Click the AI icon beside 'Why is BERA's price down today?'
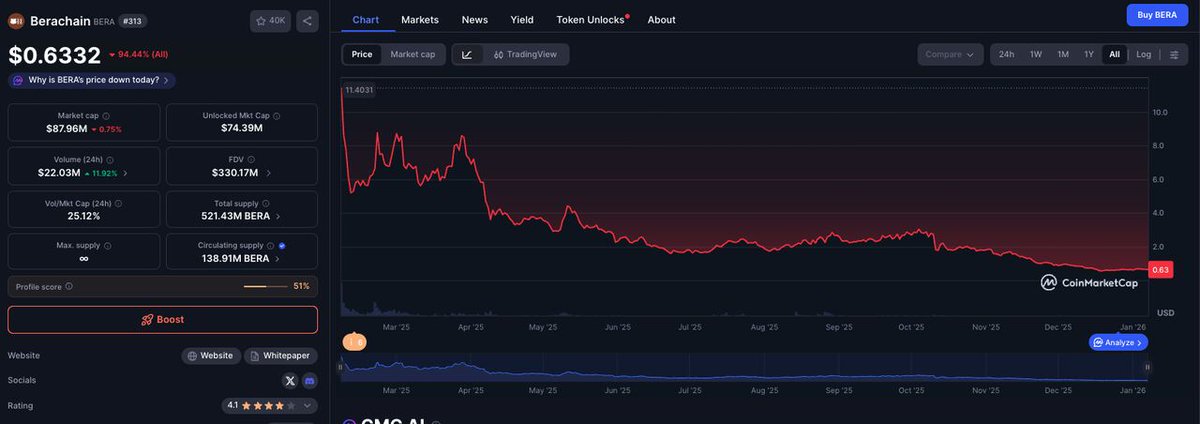 19,80
